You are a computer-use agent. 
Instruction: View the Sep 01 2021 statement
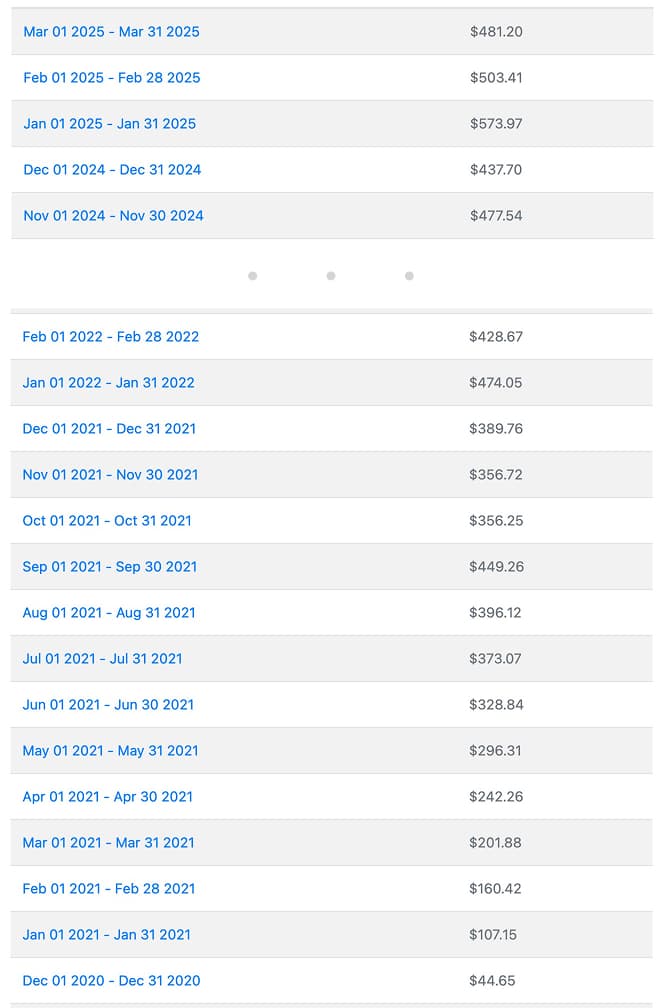tap(109, 566)
